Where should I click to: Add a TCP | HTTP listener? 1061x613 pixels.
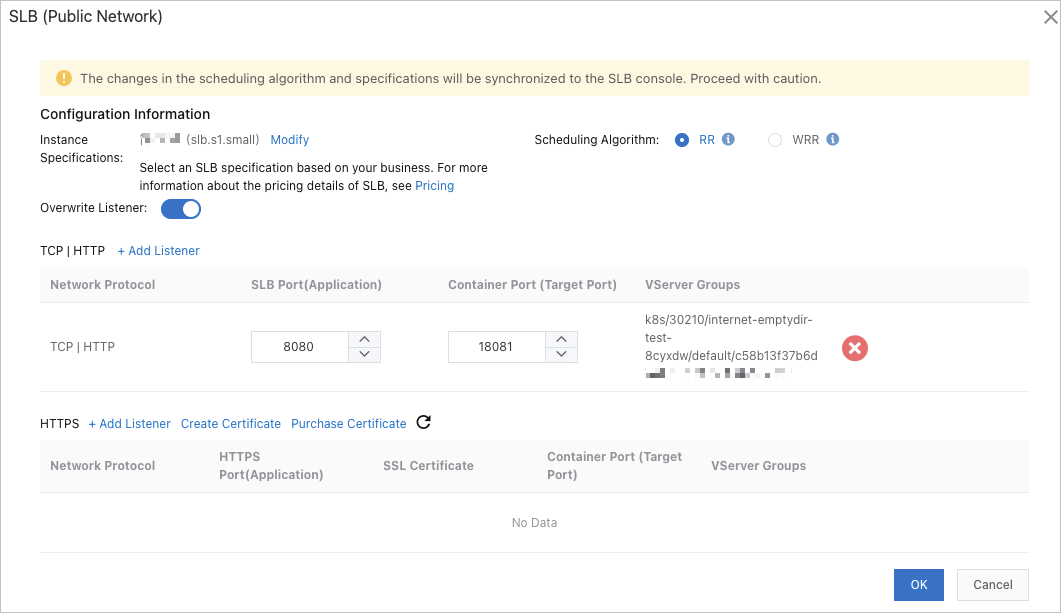(x=158, y=251)
